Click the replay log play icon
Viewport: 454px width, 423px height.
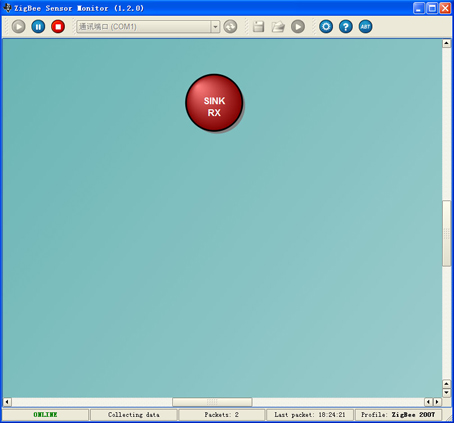click(298, 26)
